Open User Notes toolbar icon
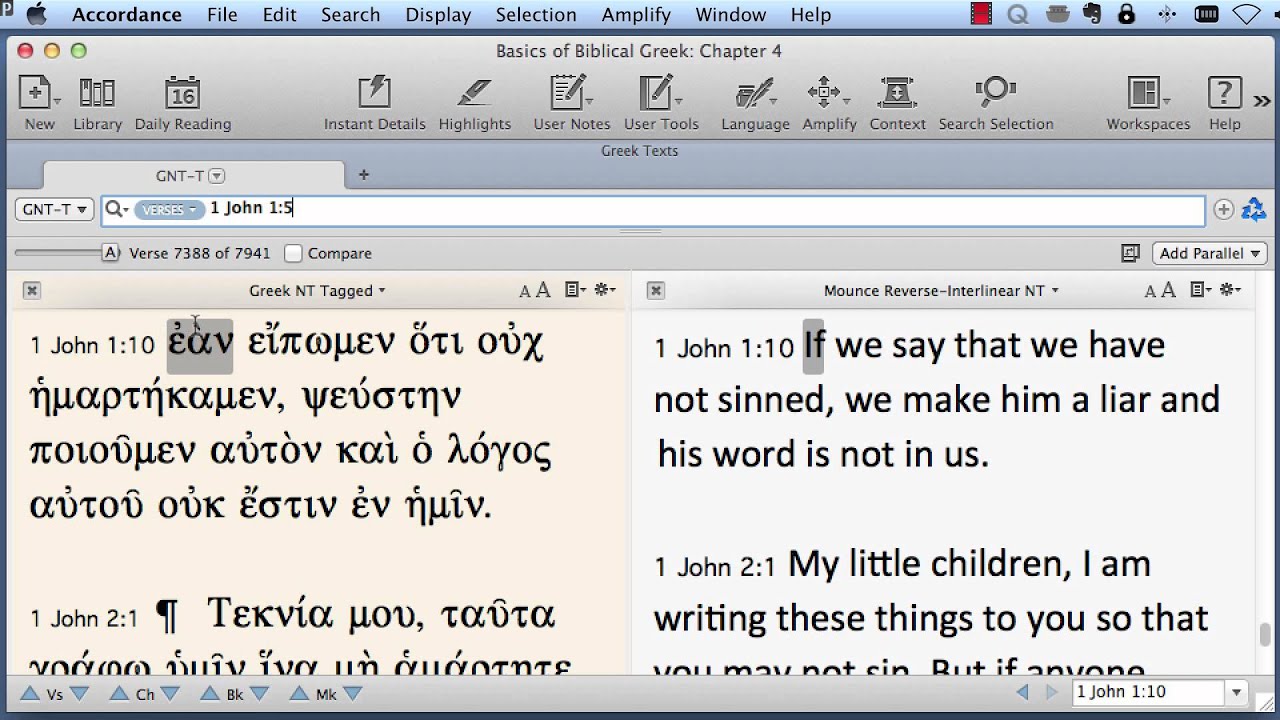The height and width of the screenshot is (720, 1280). pos(568,93)
